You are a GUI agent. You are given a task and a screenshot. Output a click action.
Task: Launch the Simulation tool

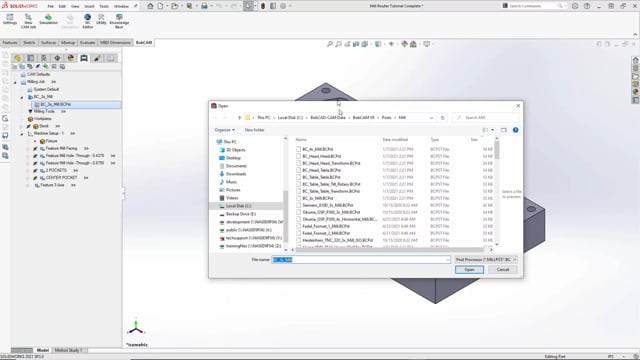48,19
